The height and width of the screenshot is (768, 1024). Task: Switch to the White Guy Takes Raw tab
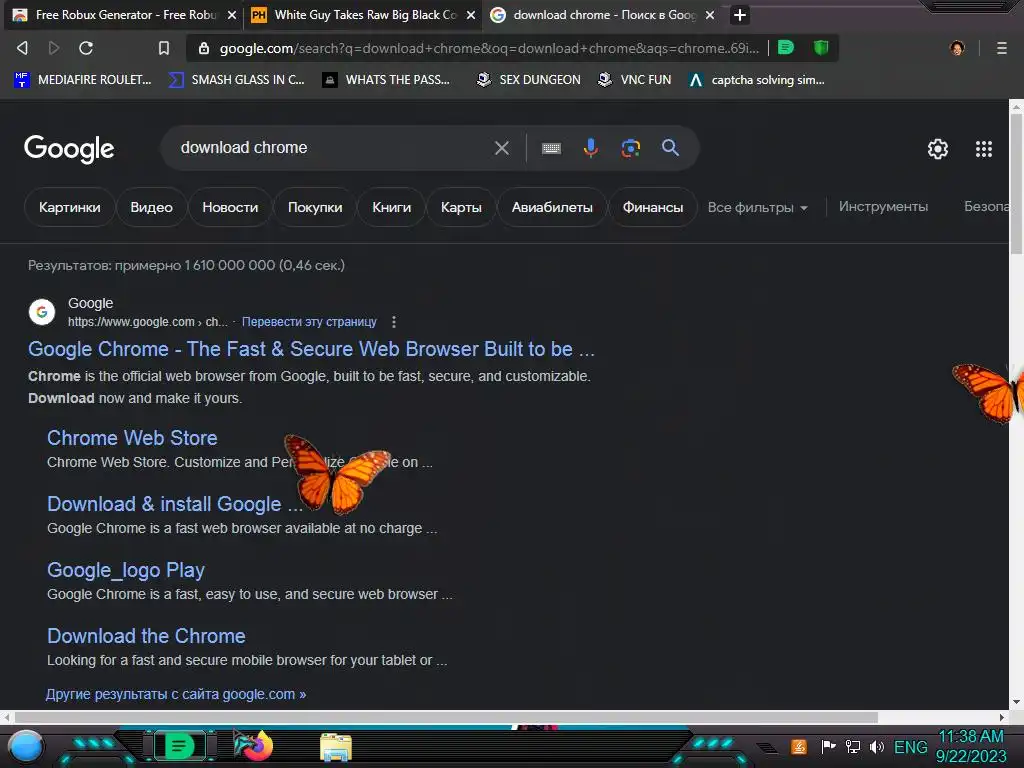click(363, 15)
